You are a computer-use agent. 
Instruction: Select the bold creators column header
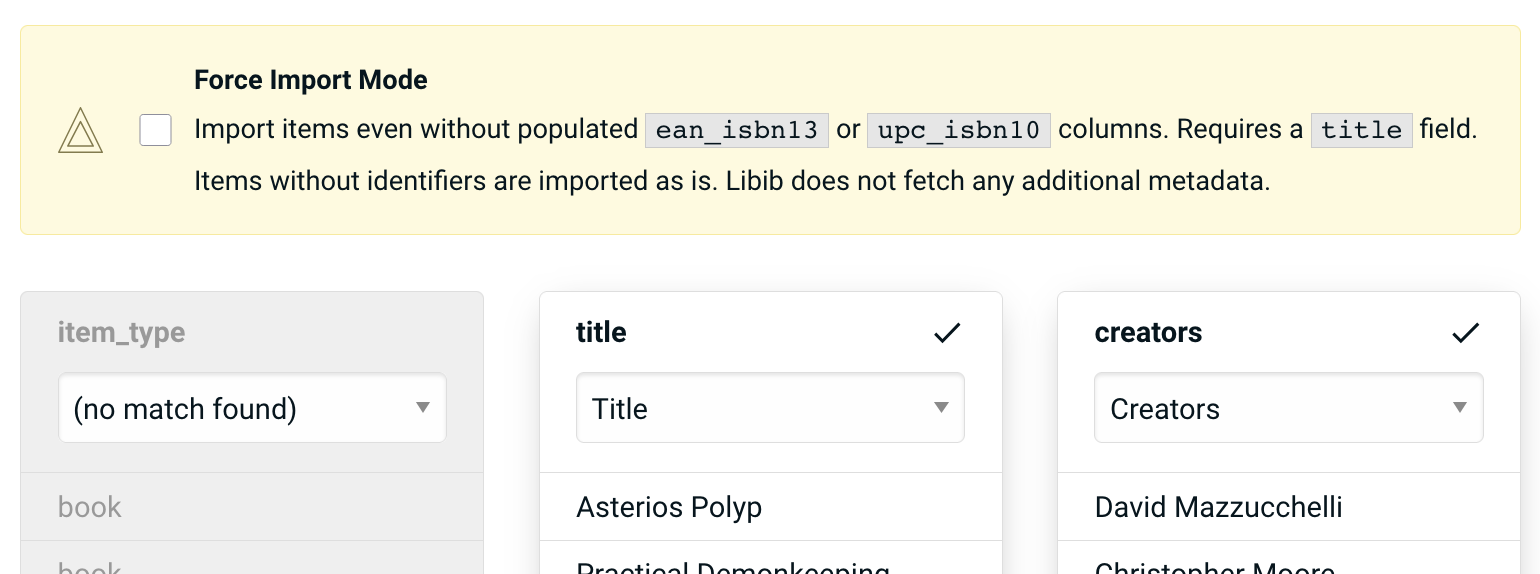coord(1148,333)
